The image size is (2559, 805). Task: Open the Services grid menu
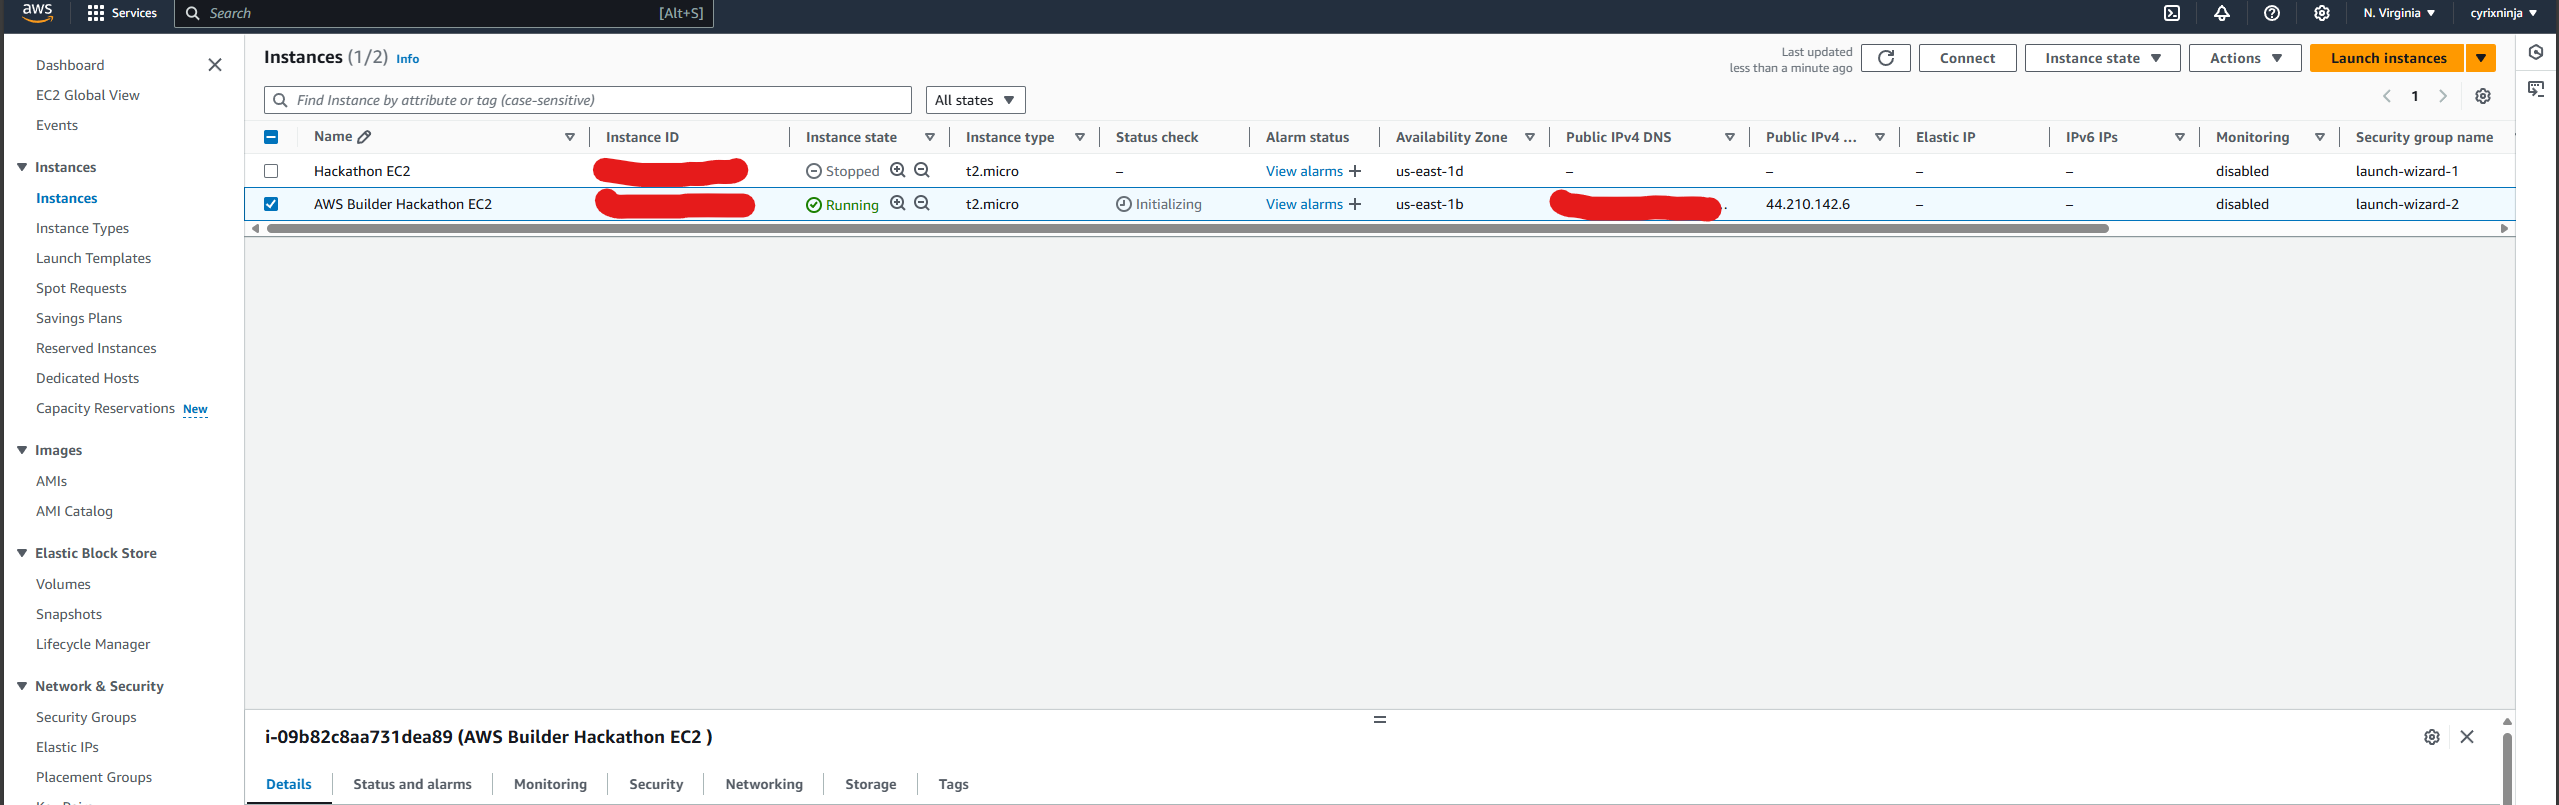point(122,13)
